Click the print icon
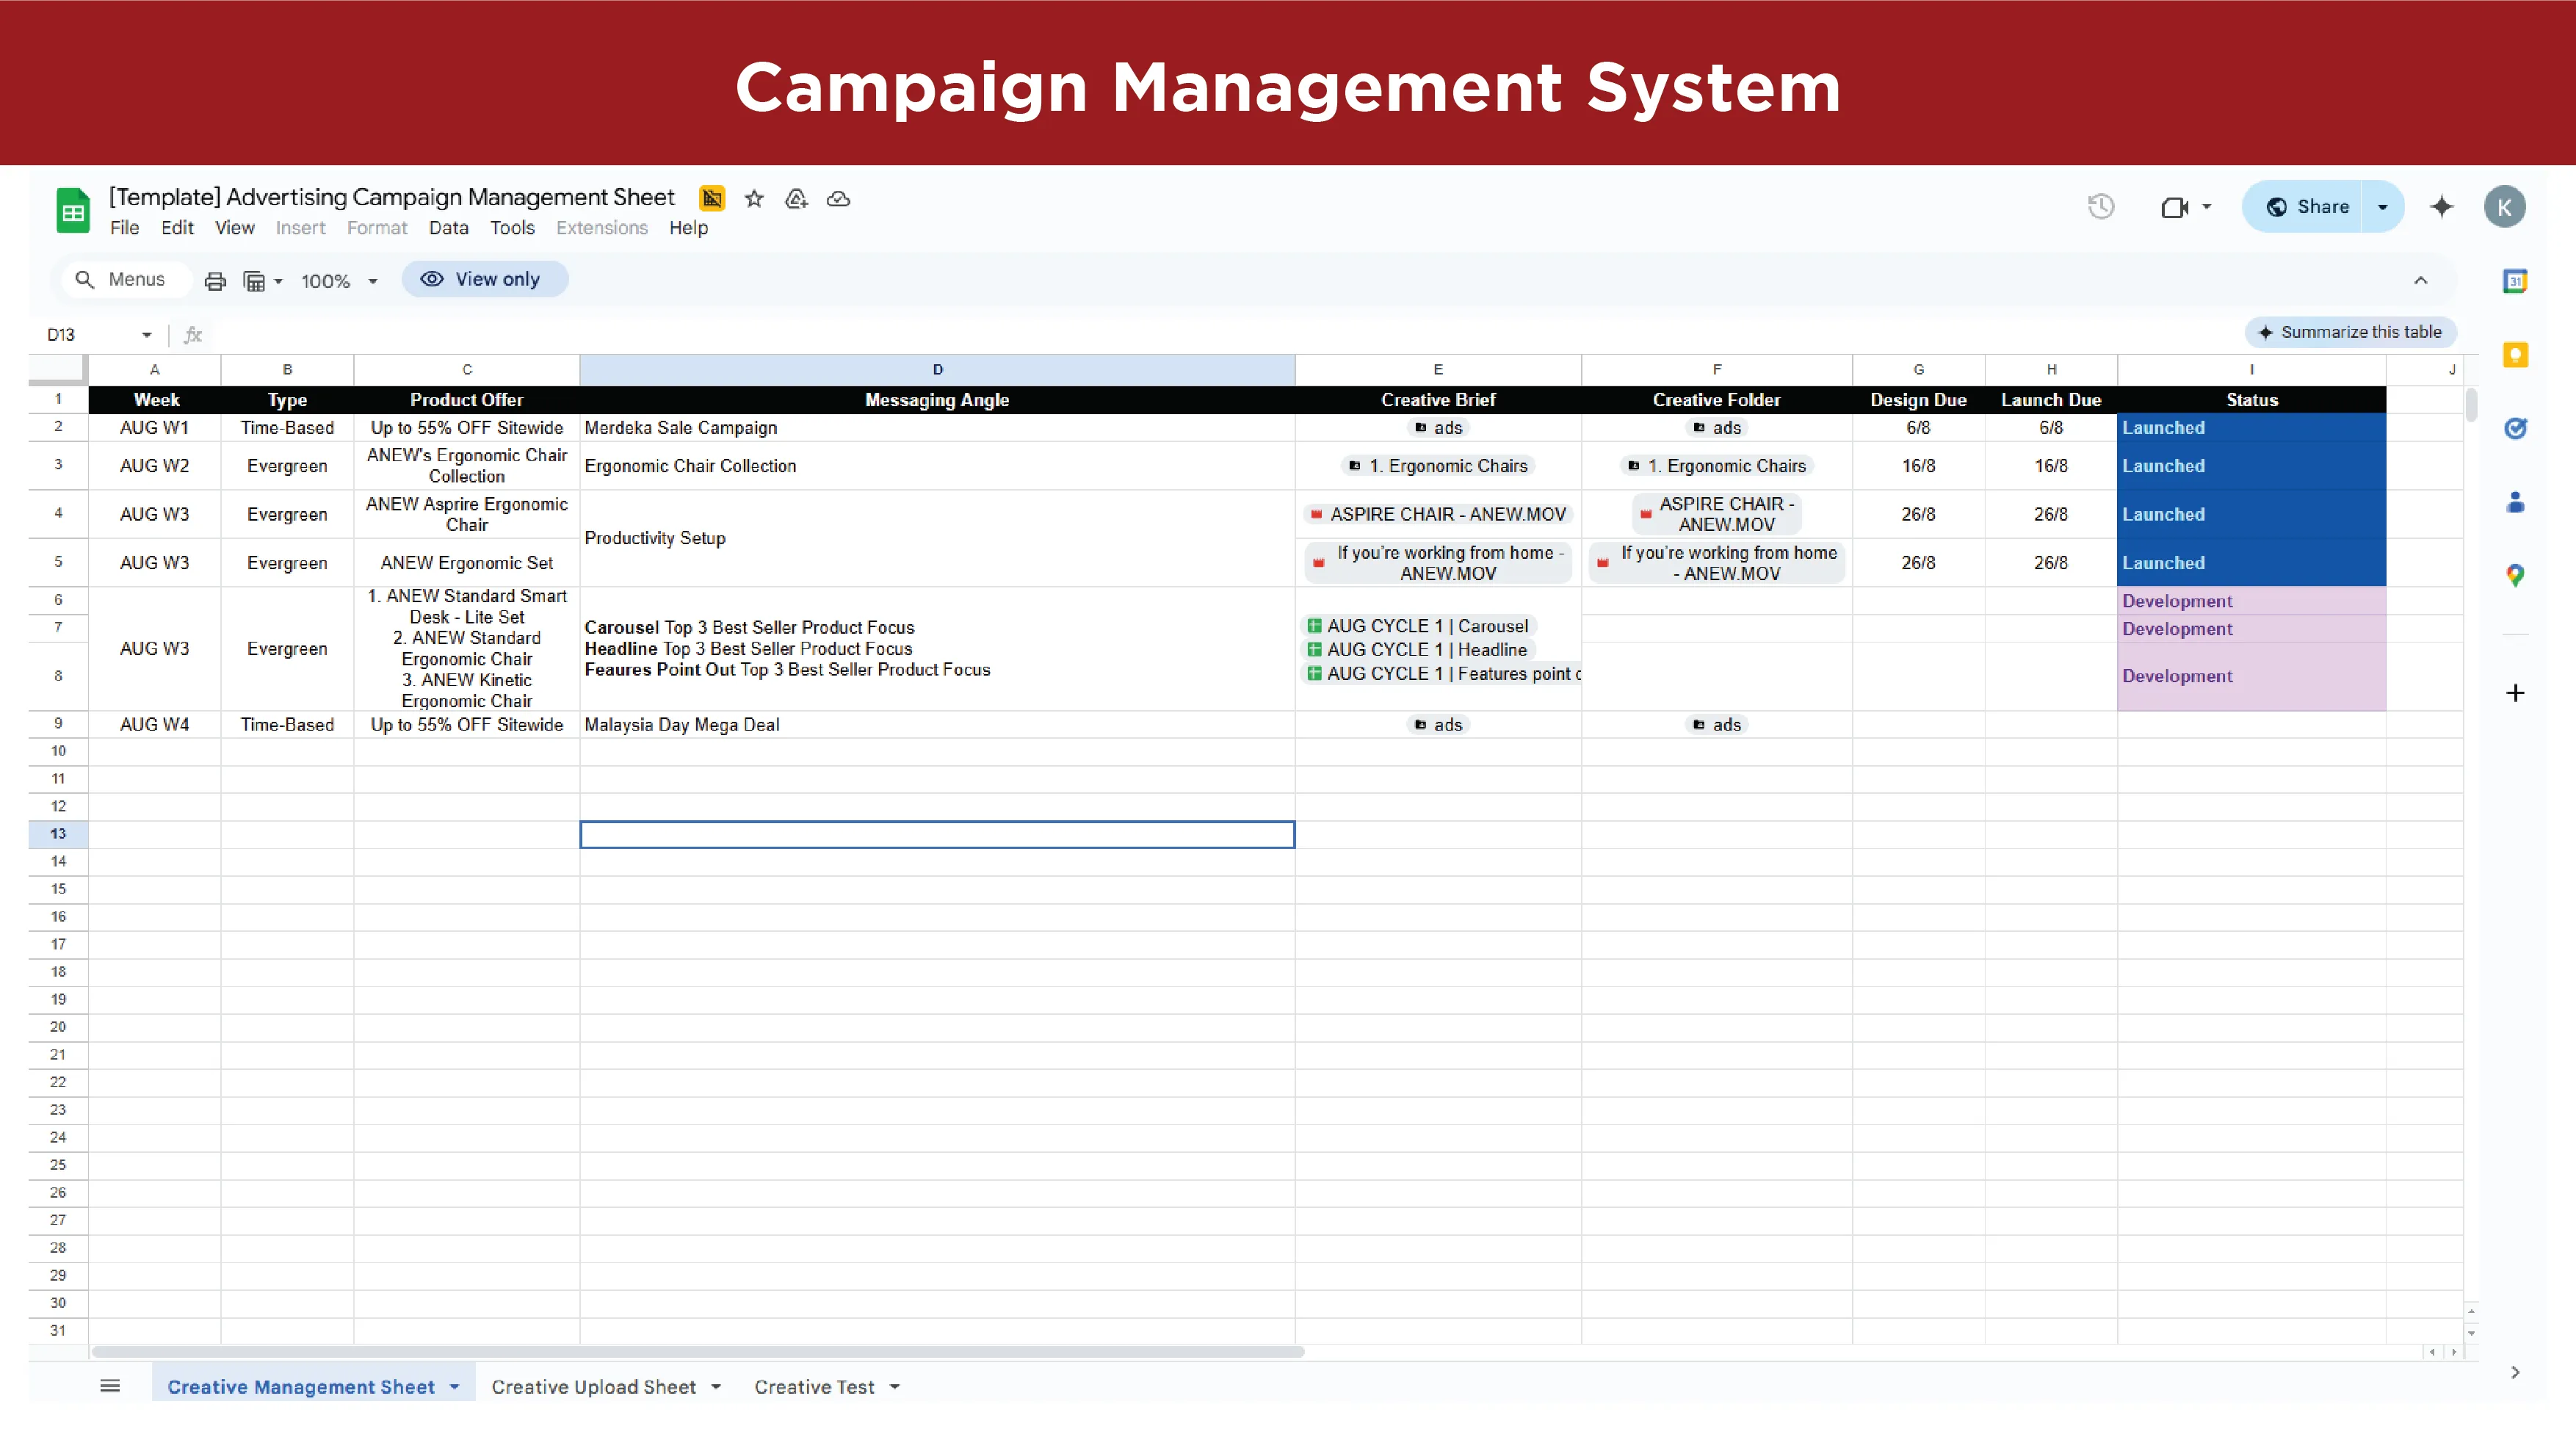The image size is (2576, 1429). click(x=215, y=281)
